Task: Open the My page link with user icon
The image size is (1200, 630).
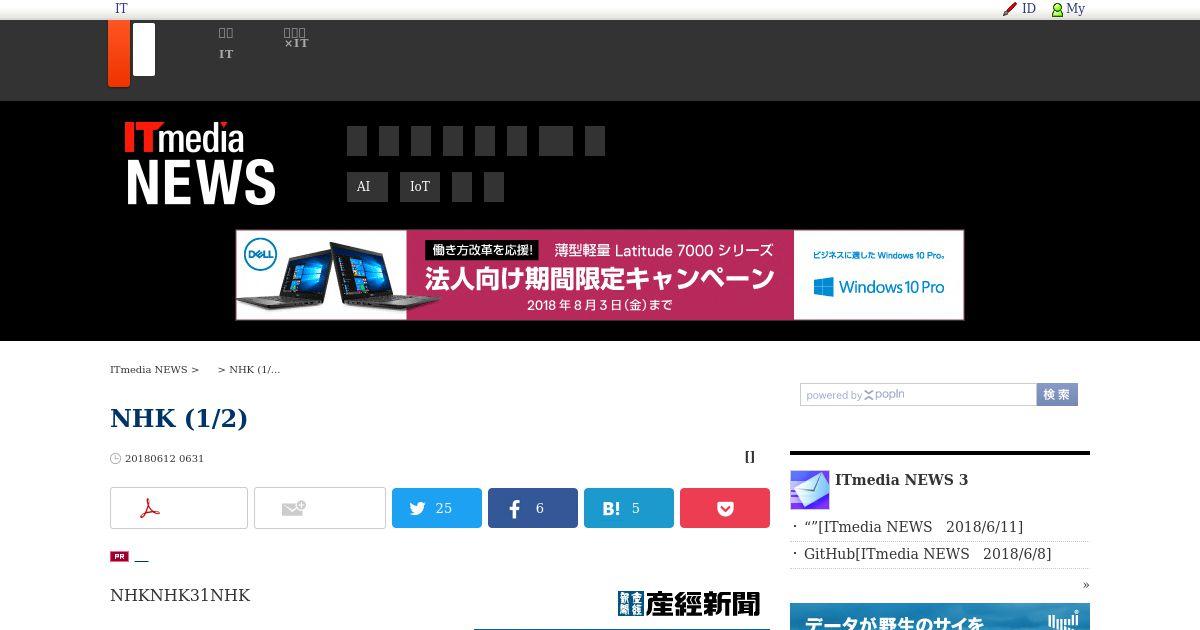Action: [1068, 9]
